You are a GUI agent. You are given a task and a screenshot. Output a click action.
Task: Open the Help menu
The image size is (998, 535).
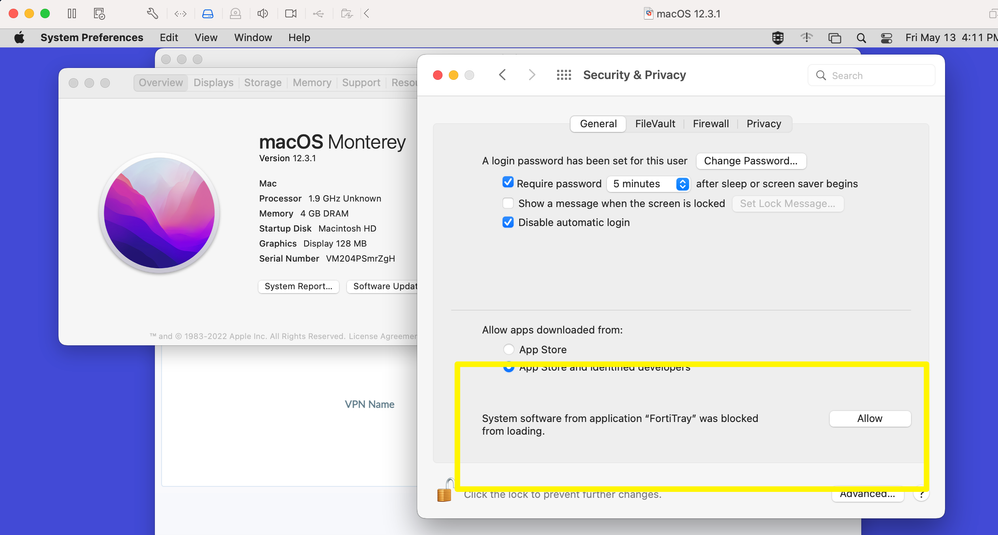pos(299,38)
